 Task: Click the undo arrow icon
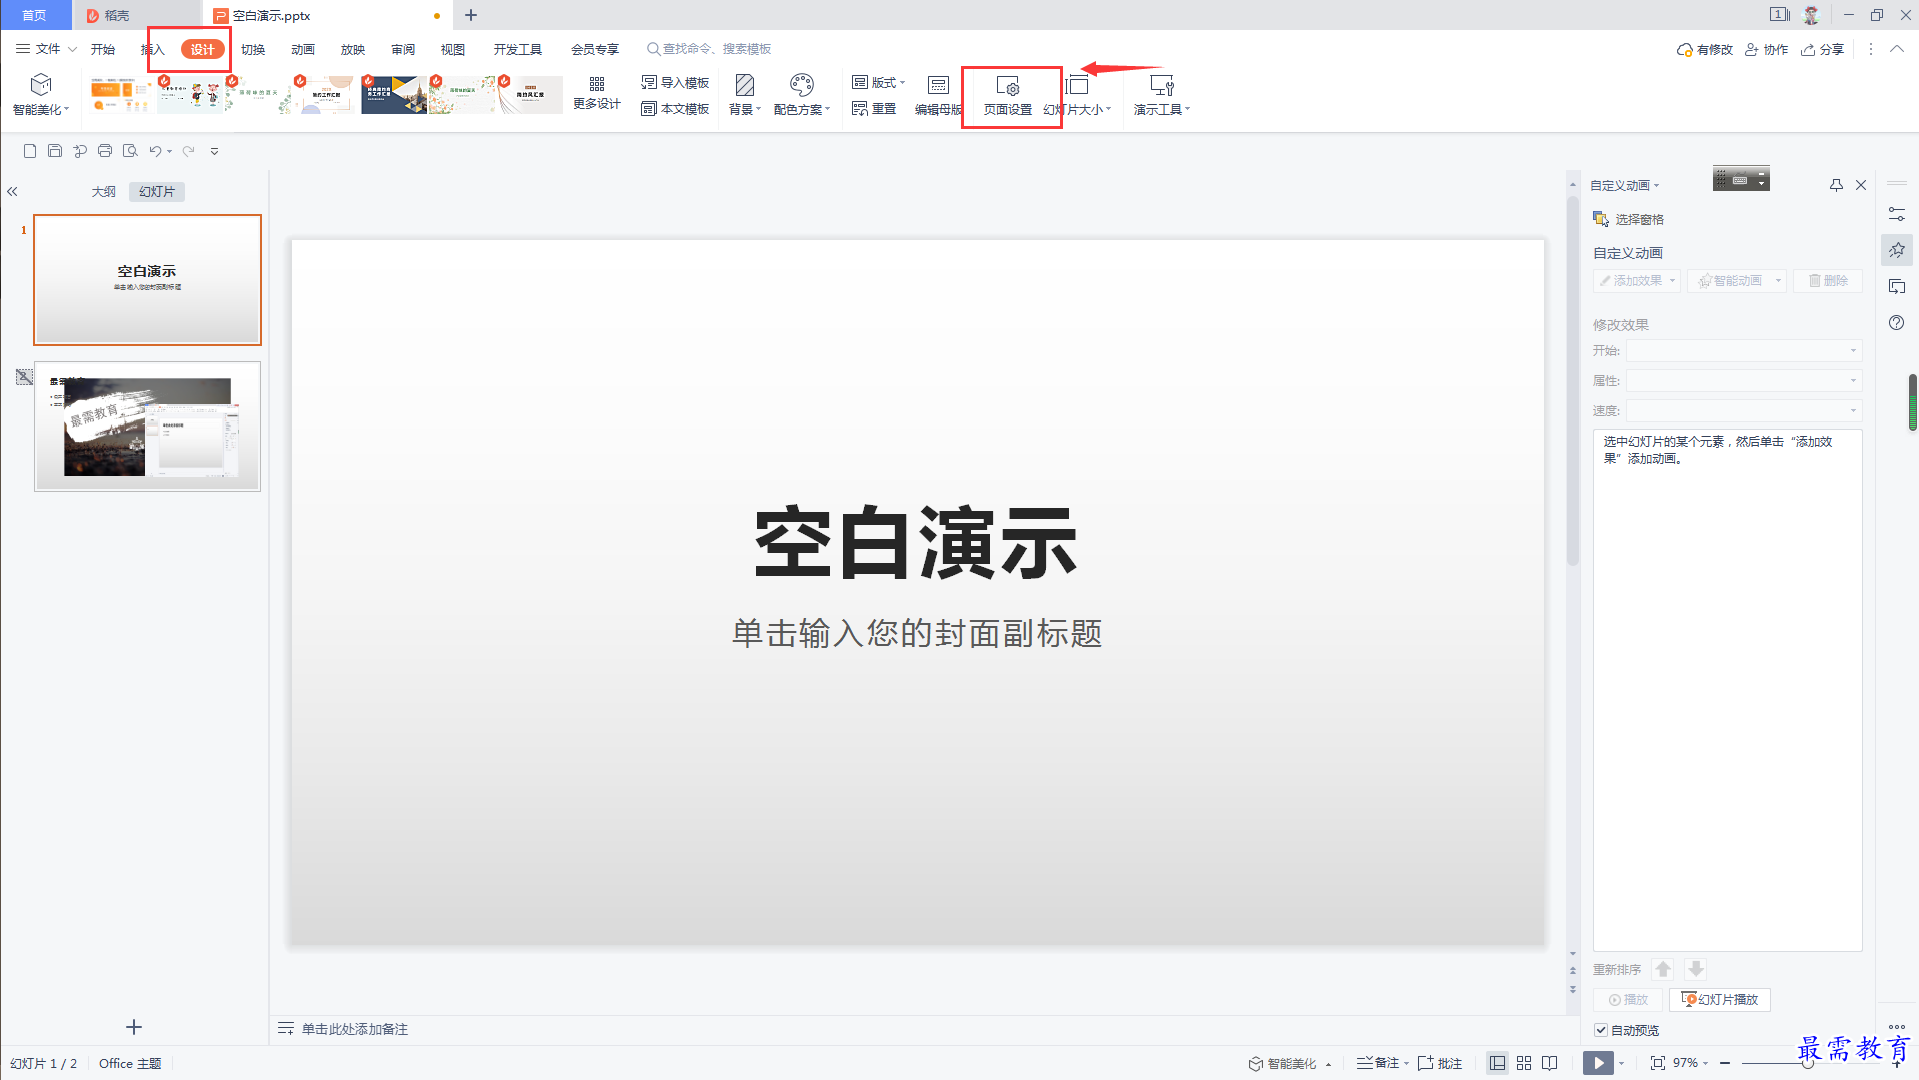click(155, 151)
